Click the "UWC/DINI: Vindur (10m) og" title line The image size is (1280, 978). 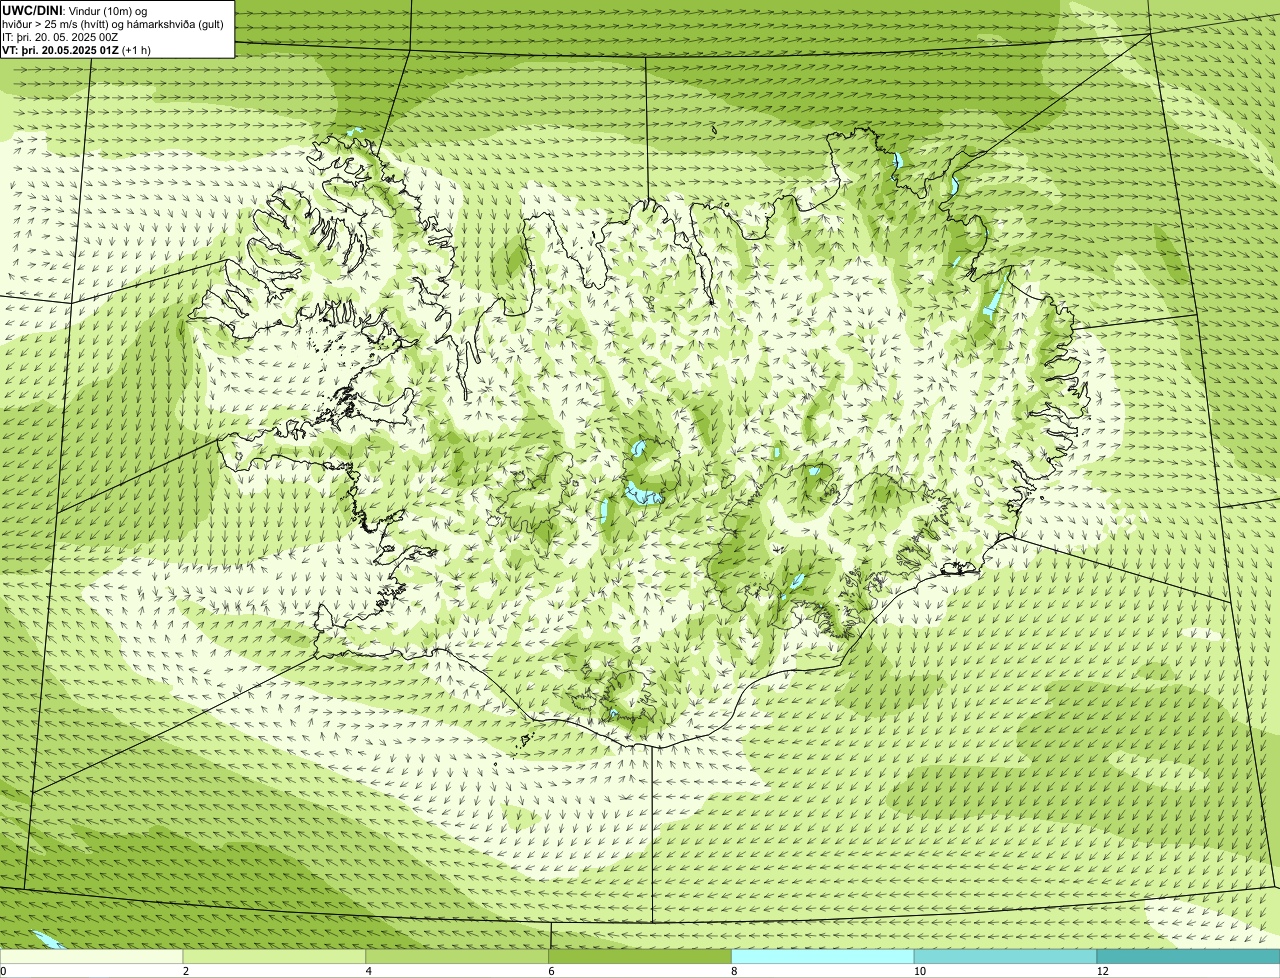click(x=75, y=10)
